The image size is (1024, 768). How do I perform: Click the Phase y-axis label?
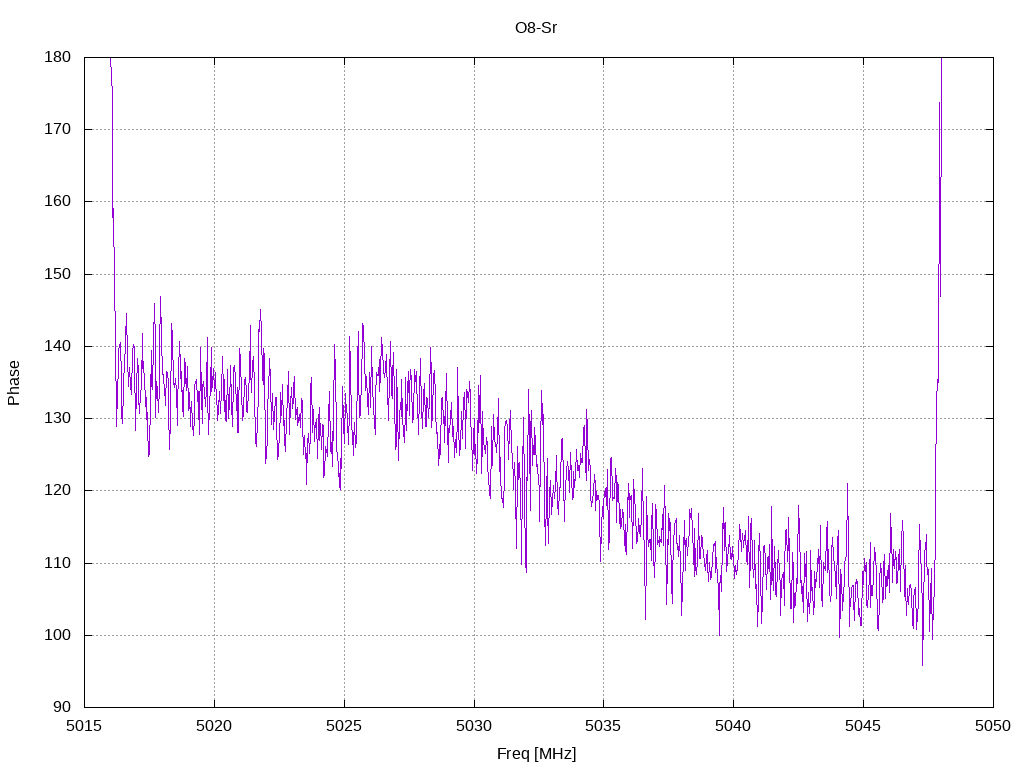point(14,383)
